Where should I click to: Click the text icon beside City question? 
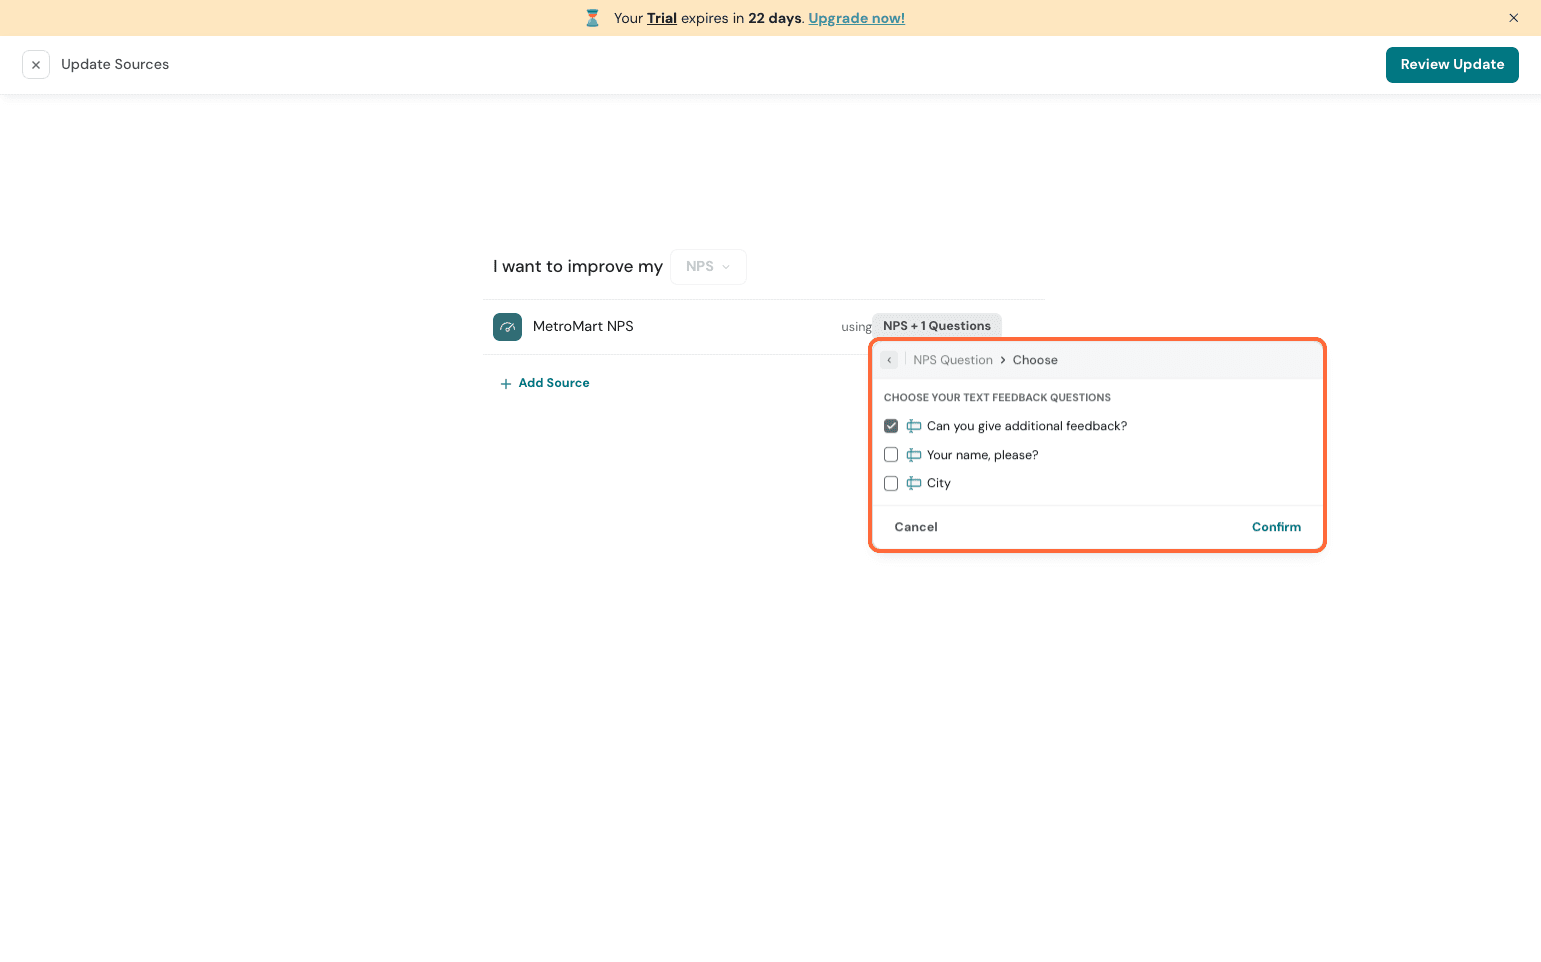coord(914,483)
